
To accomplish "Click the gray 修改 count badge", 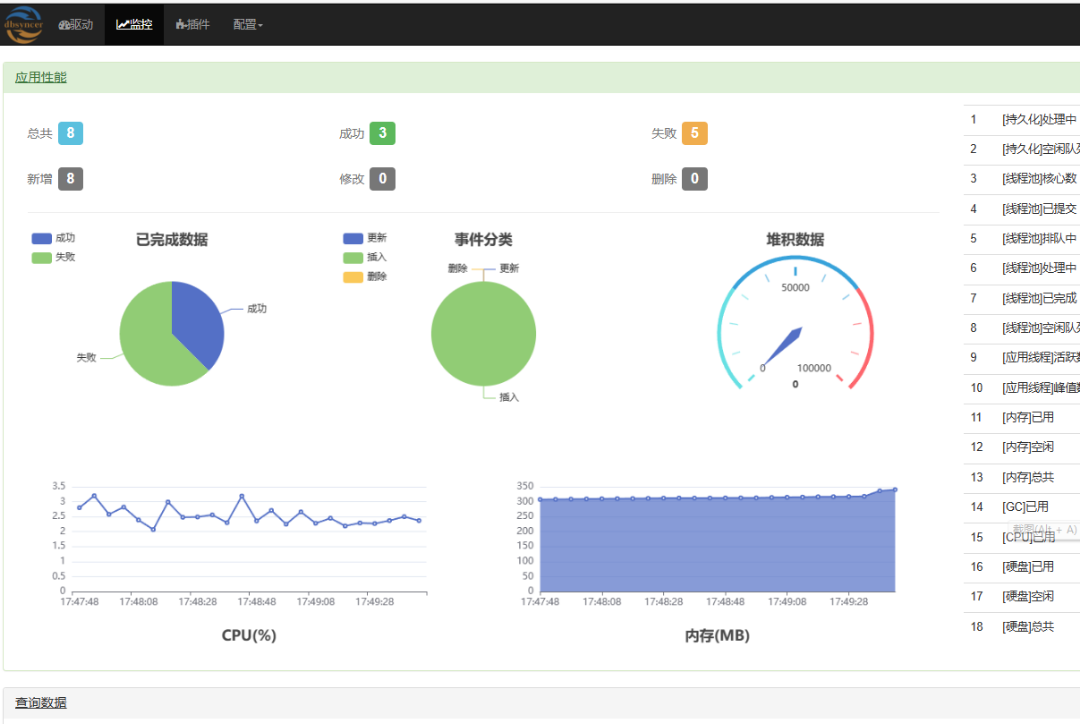I will coord(382,179).
